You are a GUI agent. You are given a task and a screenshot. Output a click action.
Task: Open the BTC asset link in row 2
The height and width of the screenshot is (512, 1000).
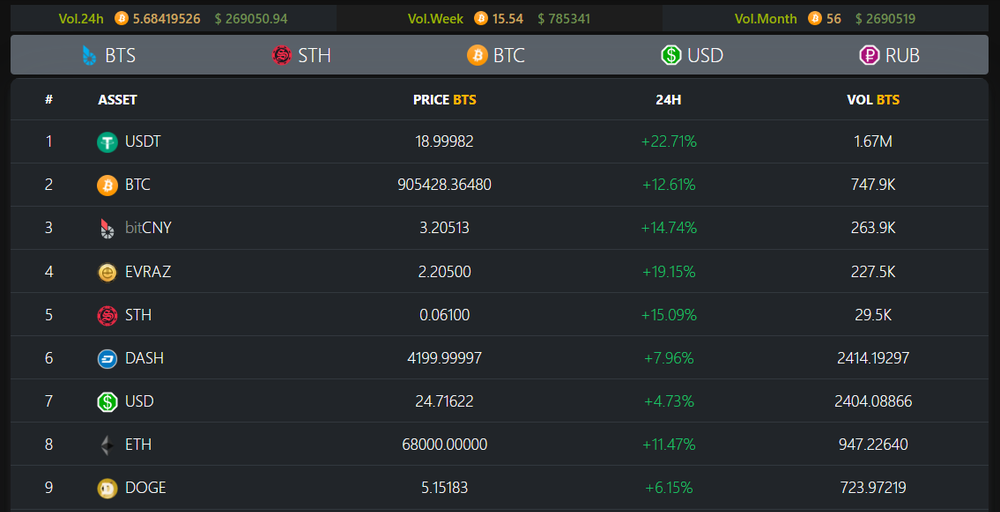tap(138, 185)
